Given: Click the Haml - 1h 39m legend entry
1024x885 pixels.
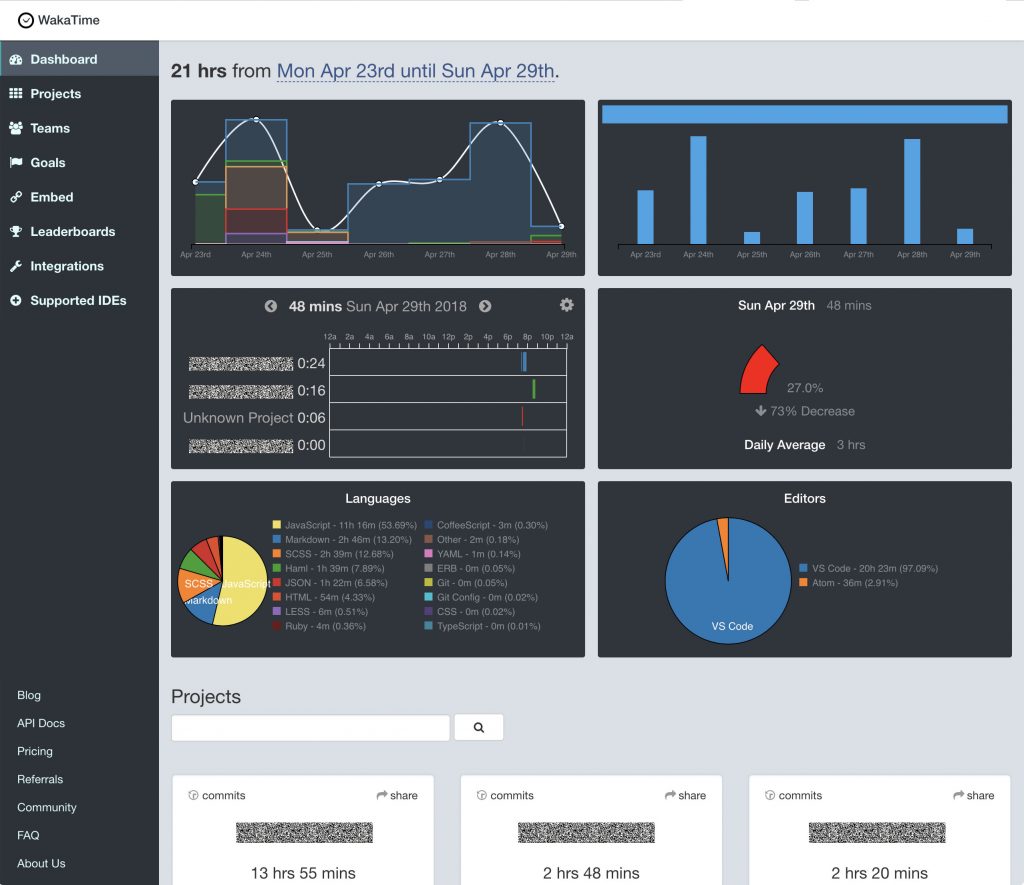Looking at the screenshot, I should tap(328, 568).
